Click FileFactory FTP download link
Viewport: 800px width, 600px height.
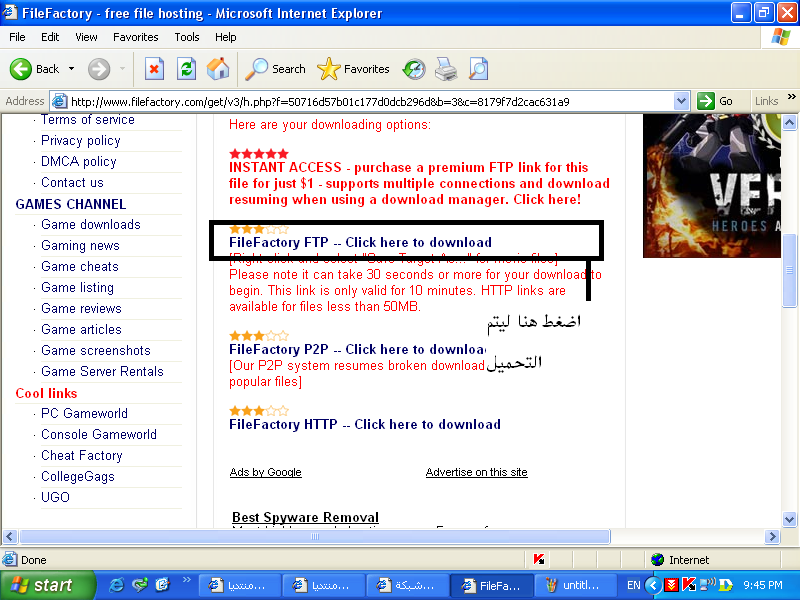tap(360, 242)
